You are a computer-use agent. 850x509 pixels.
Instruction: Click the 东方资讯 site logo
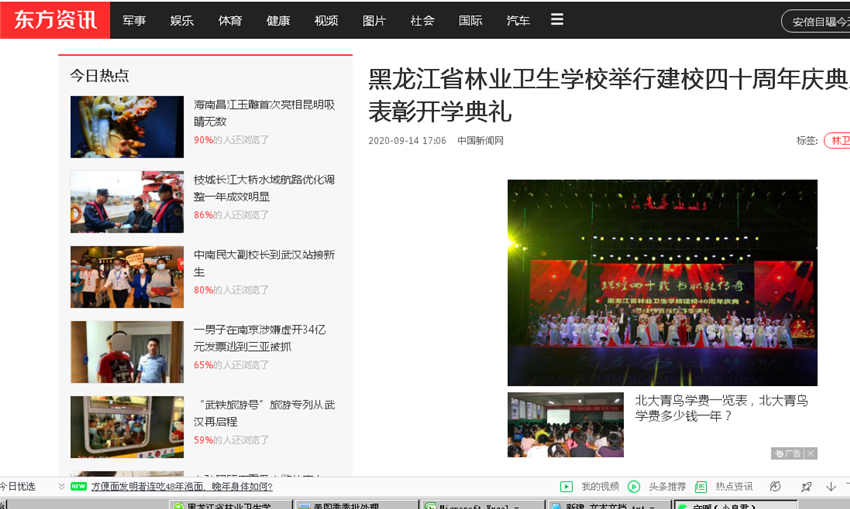(54, 19)
